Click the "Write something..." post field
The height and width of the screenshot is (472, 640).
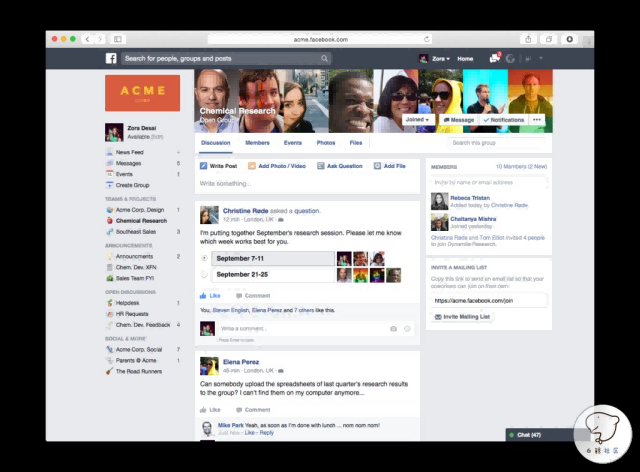coord(260,184)
